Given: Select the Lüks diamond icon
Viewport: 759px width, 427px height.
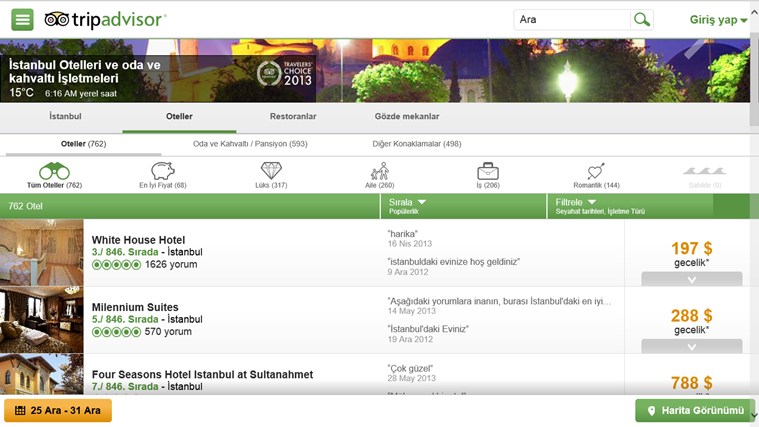Looking at the screenshot, I should (271, 171).
